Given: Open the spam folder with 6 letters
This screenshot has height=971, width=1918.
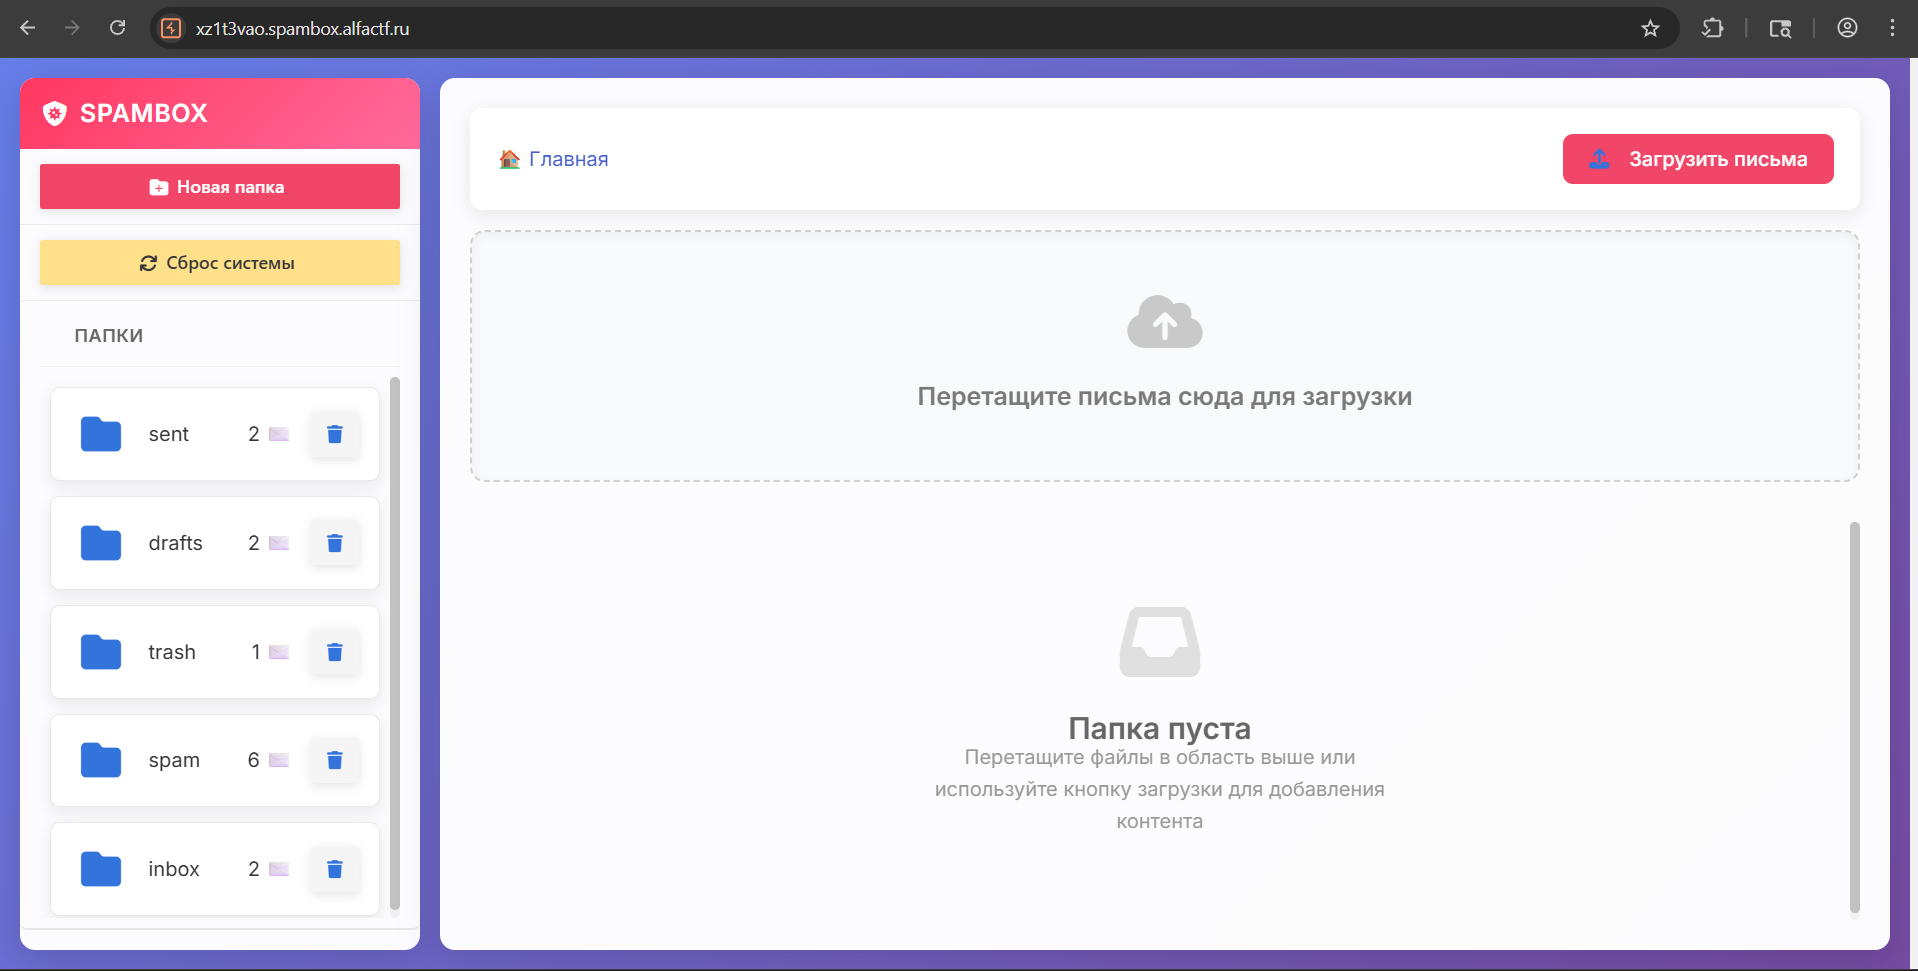Looking at the screenshot, I should 174,760.
